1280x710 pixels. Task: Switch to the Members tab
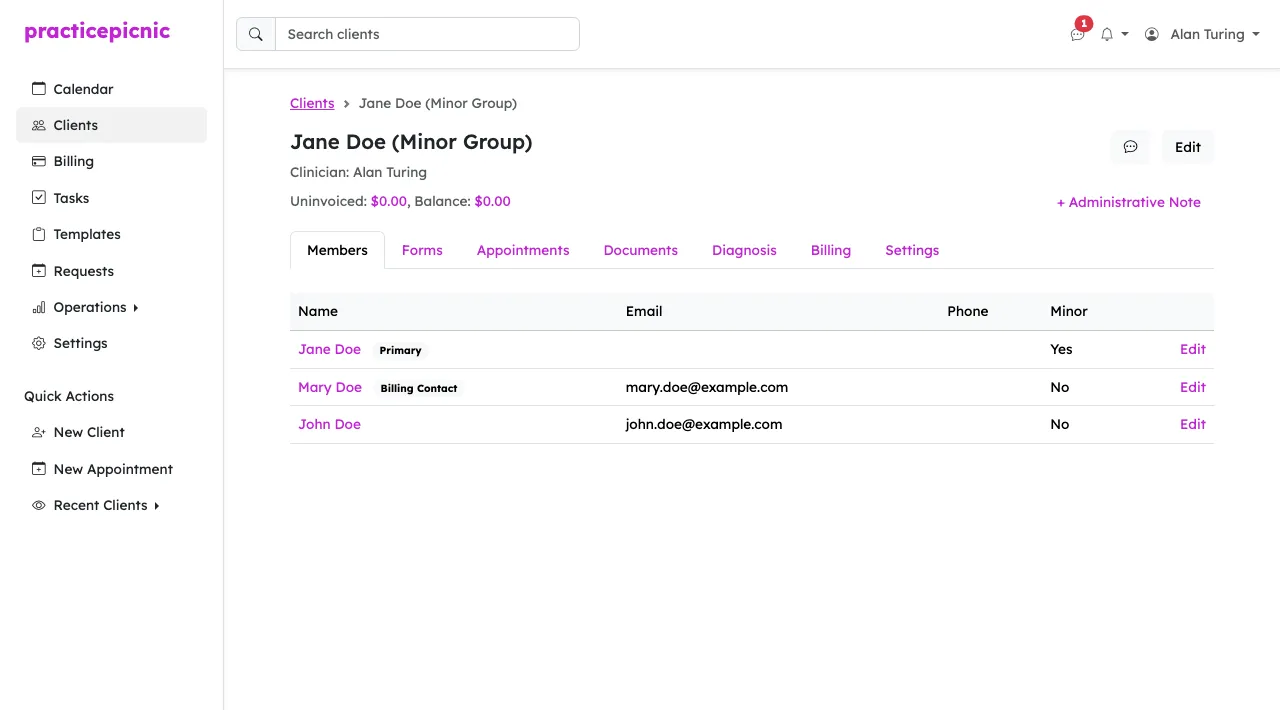coord(337,250)
